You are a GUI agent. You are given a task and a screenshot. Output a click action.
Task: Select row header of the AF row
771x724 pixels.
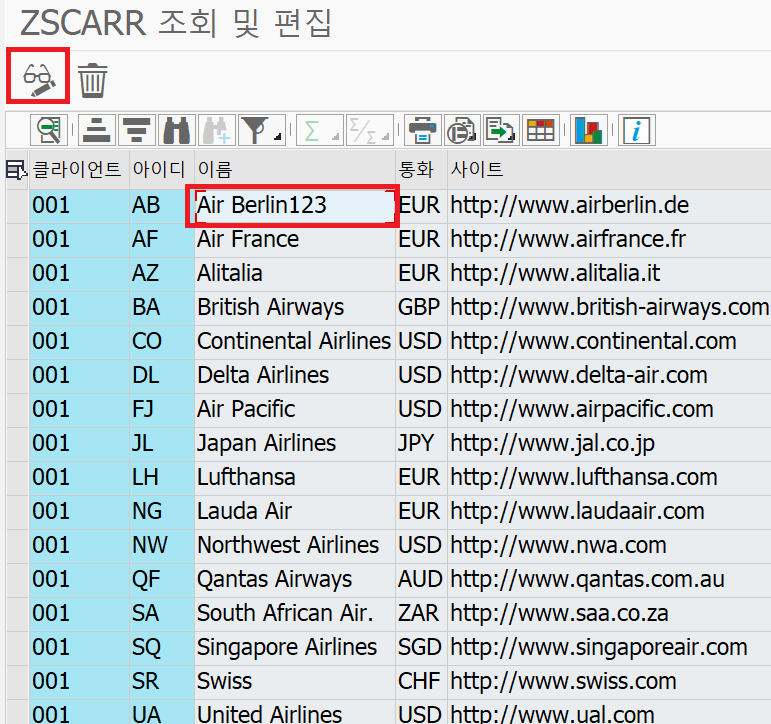pyautogui.click(x=18, y=240)
